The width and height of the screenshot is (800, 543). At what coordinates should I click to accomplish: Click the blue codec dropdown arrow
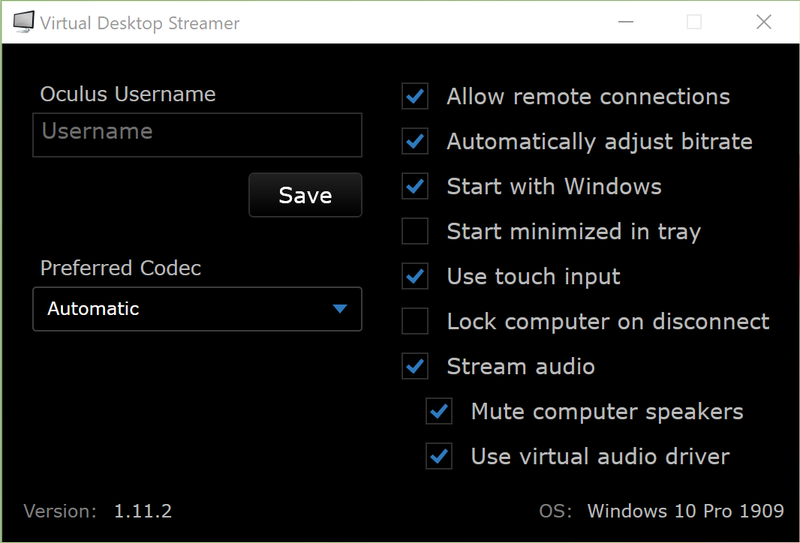click(340, 309)
